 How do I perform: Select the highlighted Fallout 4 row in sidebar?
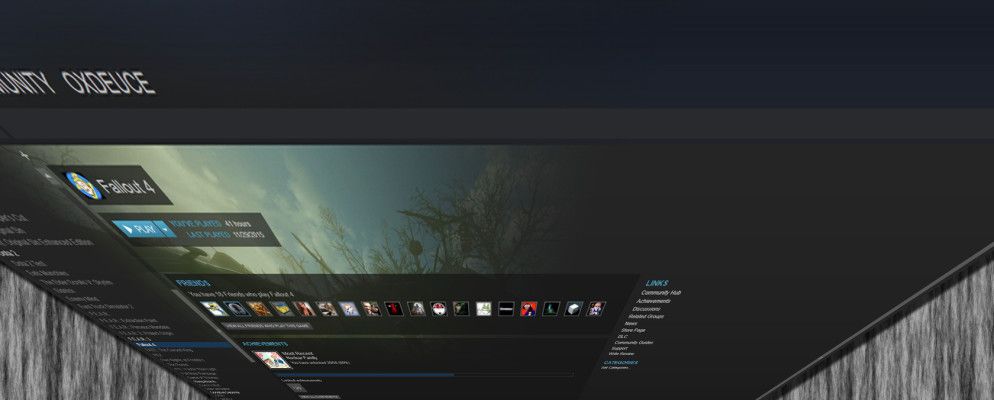coord(181,345)
